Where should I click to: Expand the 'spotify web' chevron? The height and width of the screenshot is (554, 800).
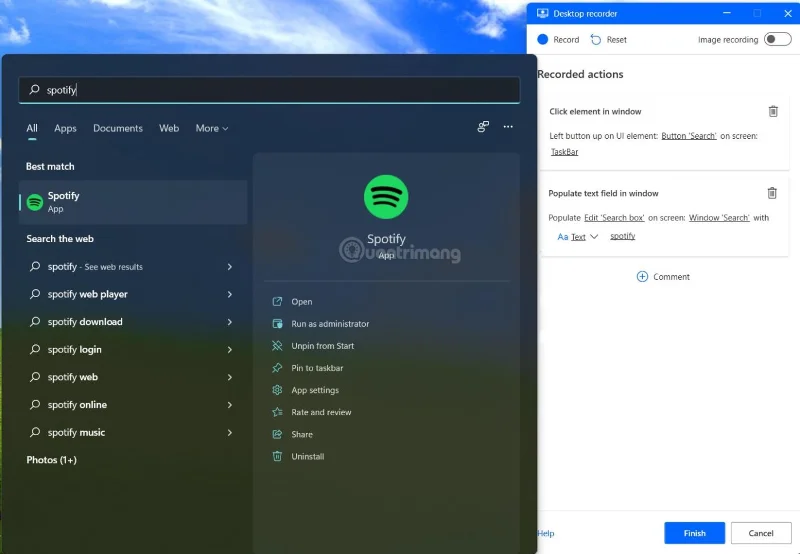pyautogui.click(x=230, y=377)
